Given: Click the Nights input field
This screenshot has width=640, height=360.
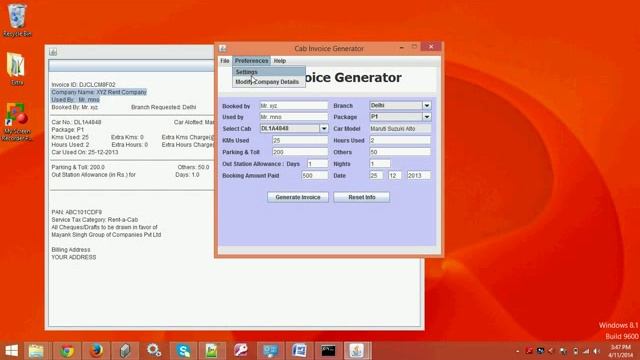Looking at the screenshot, I should (380, 164).
